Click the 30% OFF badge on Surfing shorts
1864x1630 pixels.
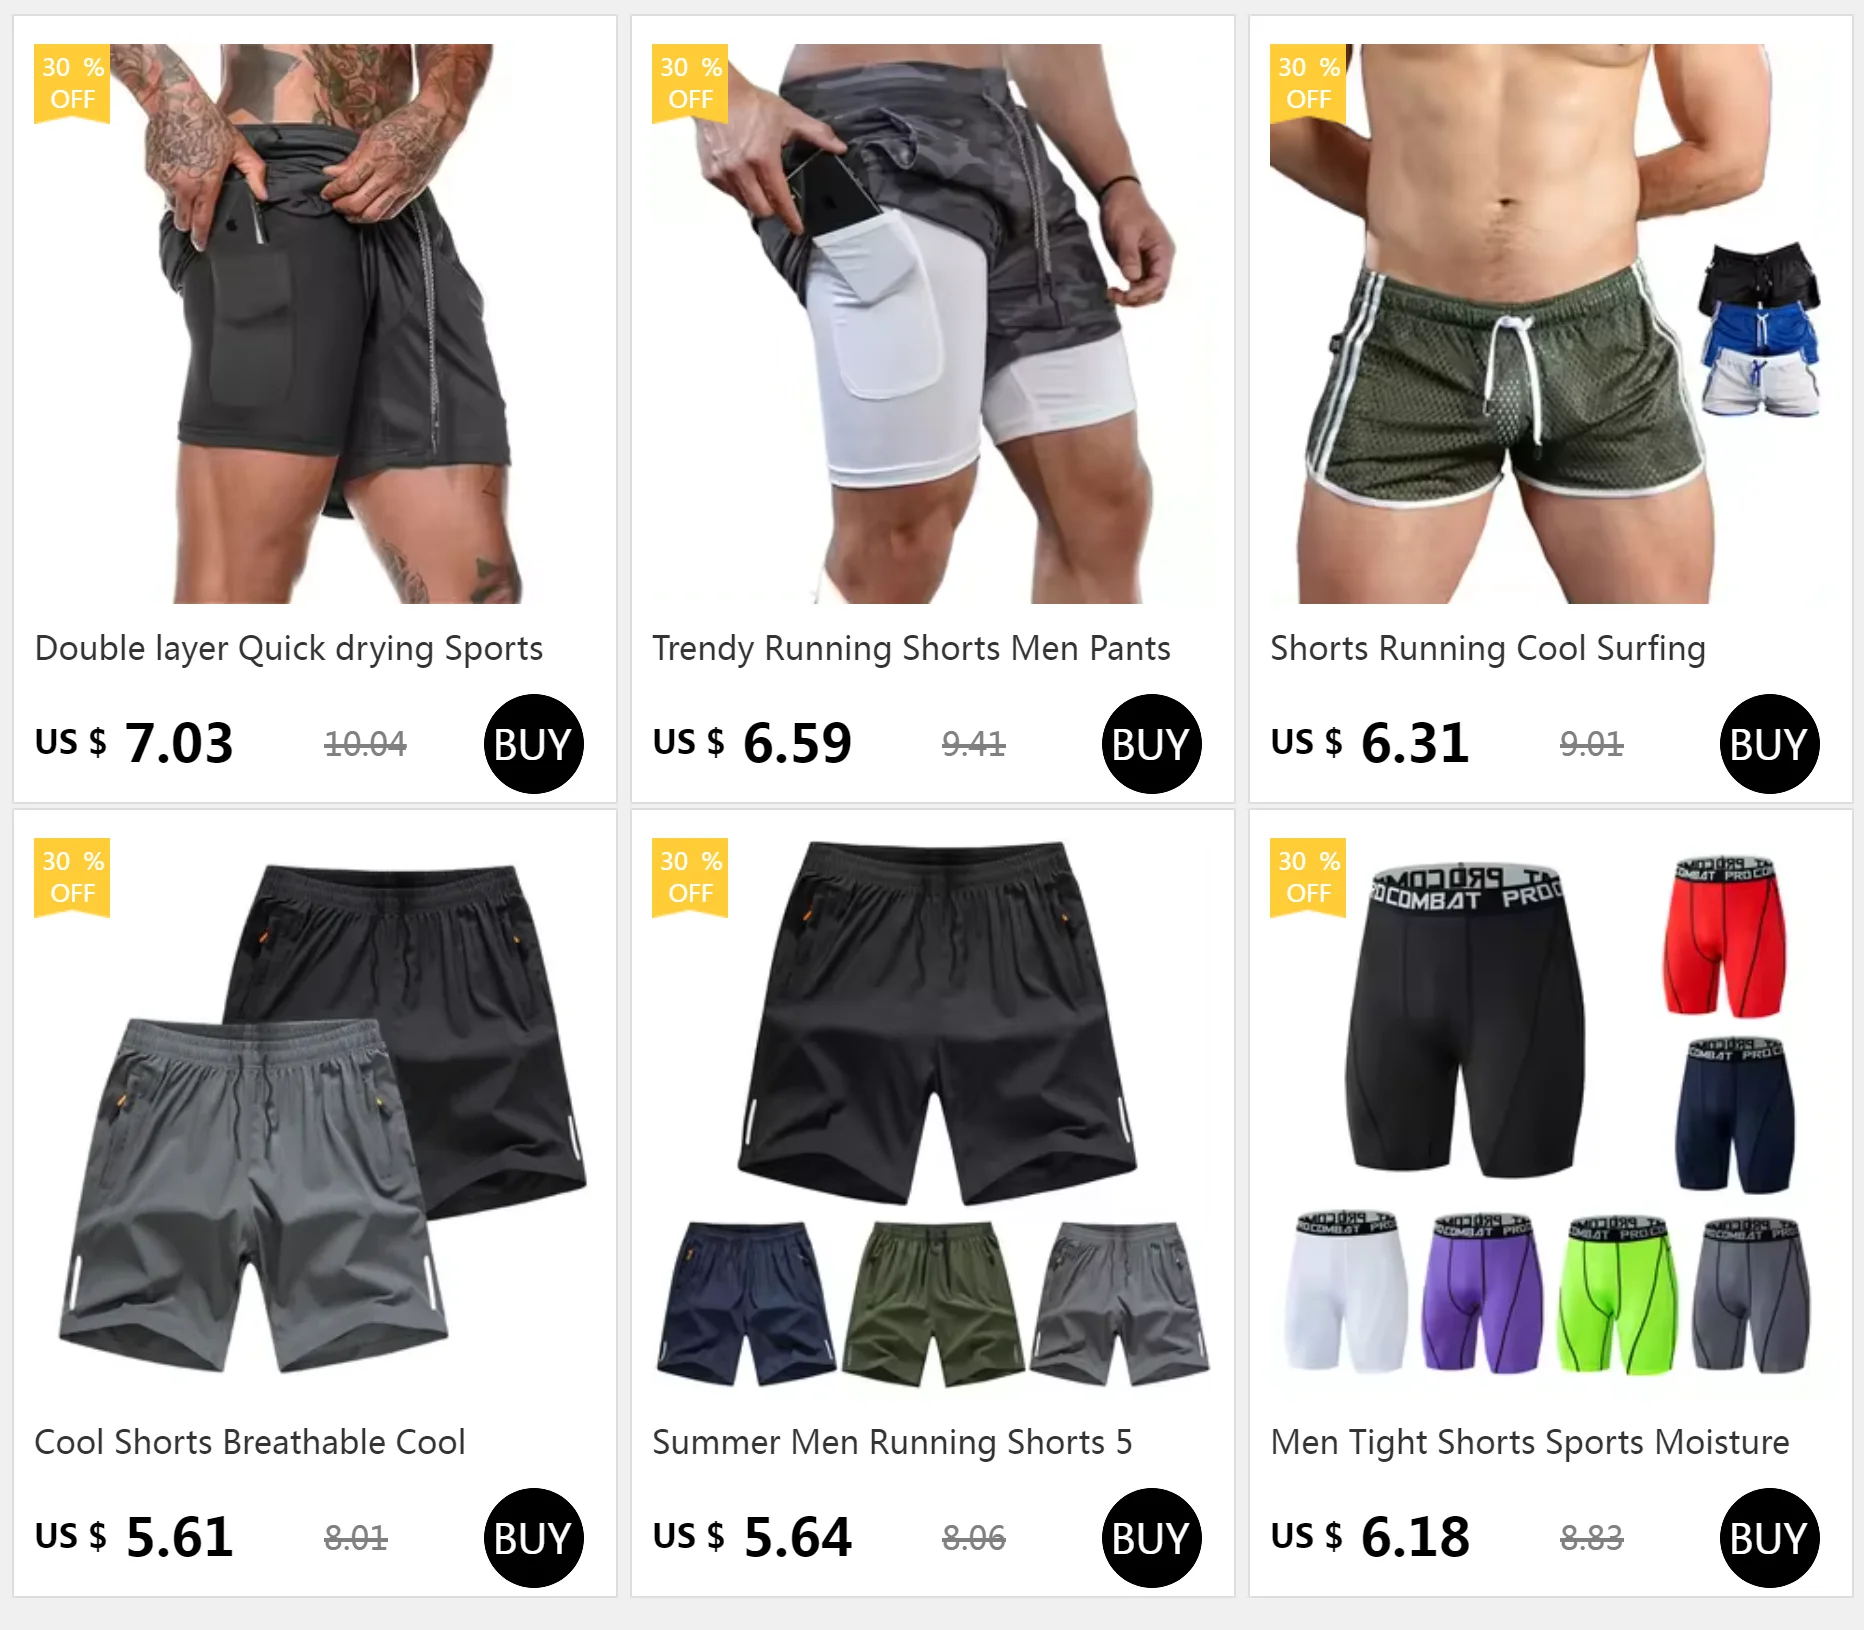tap(1308, 84)
